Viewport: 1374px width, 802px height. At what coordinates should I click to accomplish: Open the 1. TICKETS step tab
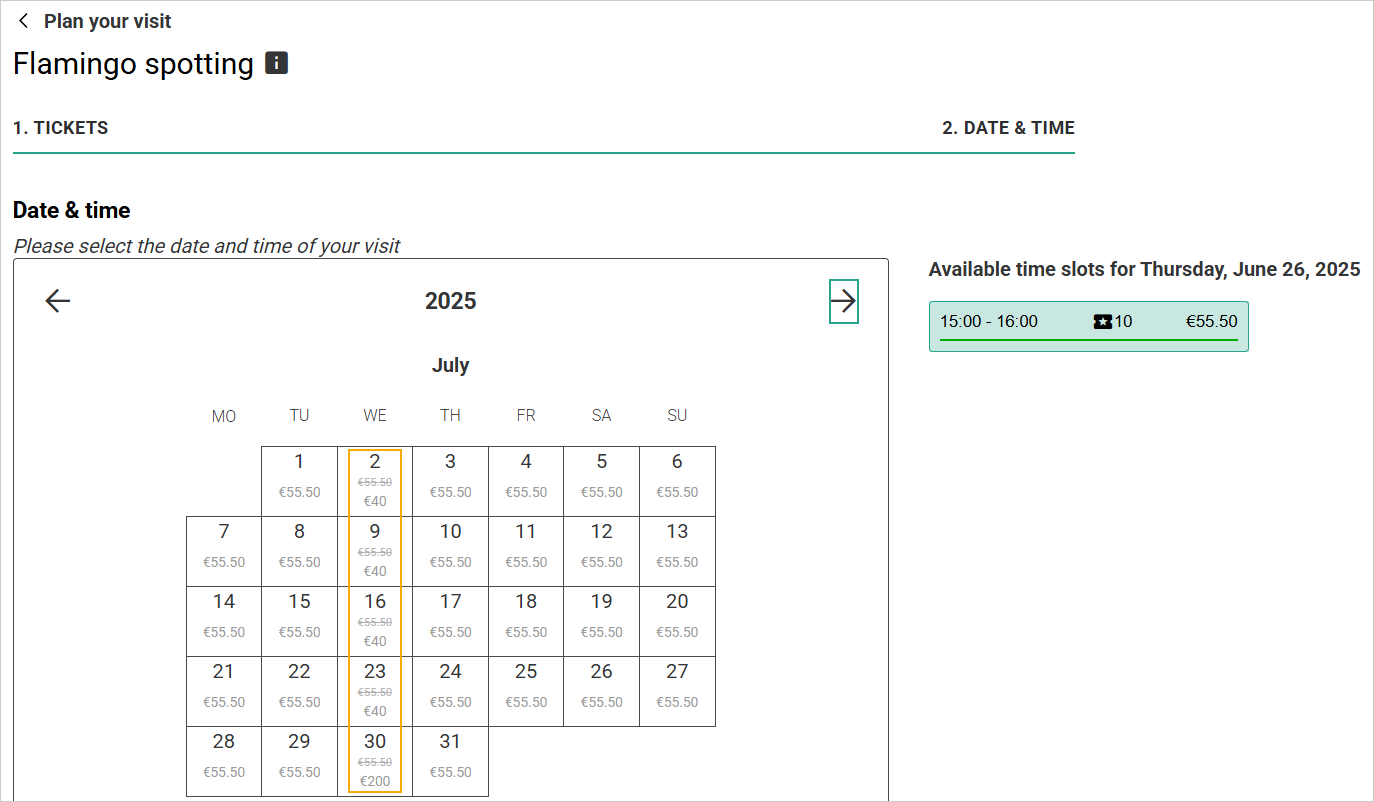61,128
